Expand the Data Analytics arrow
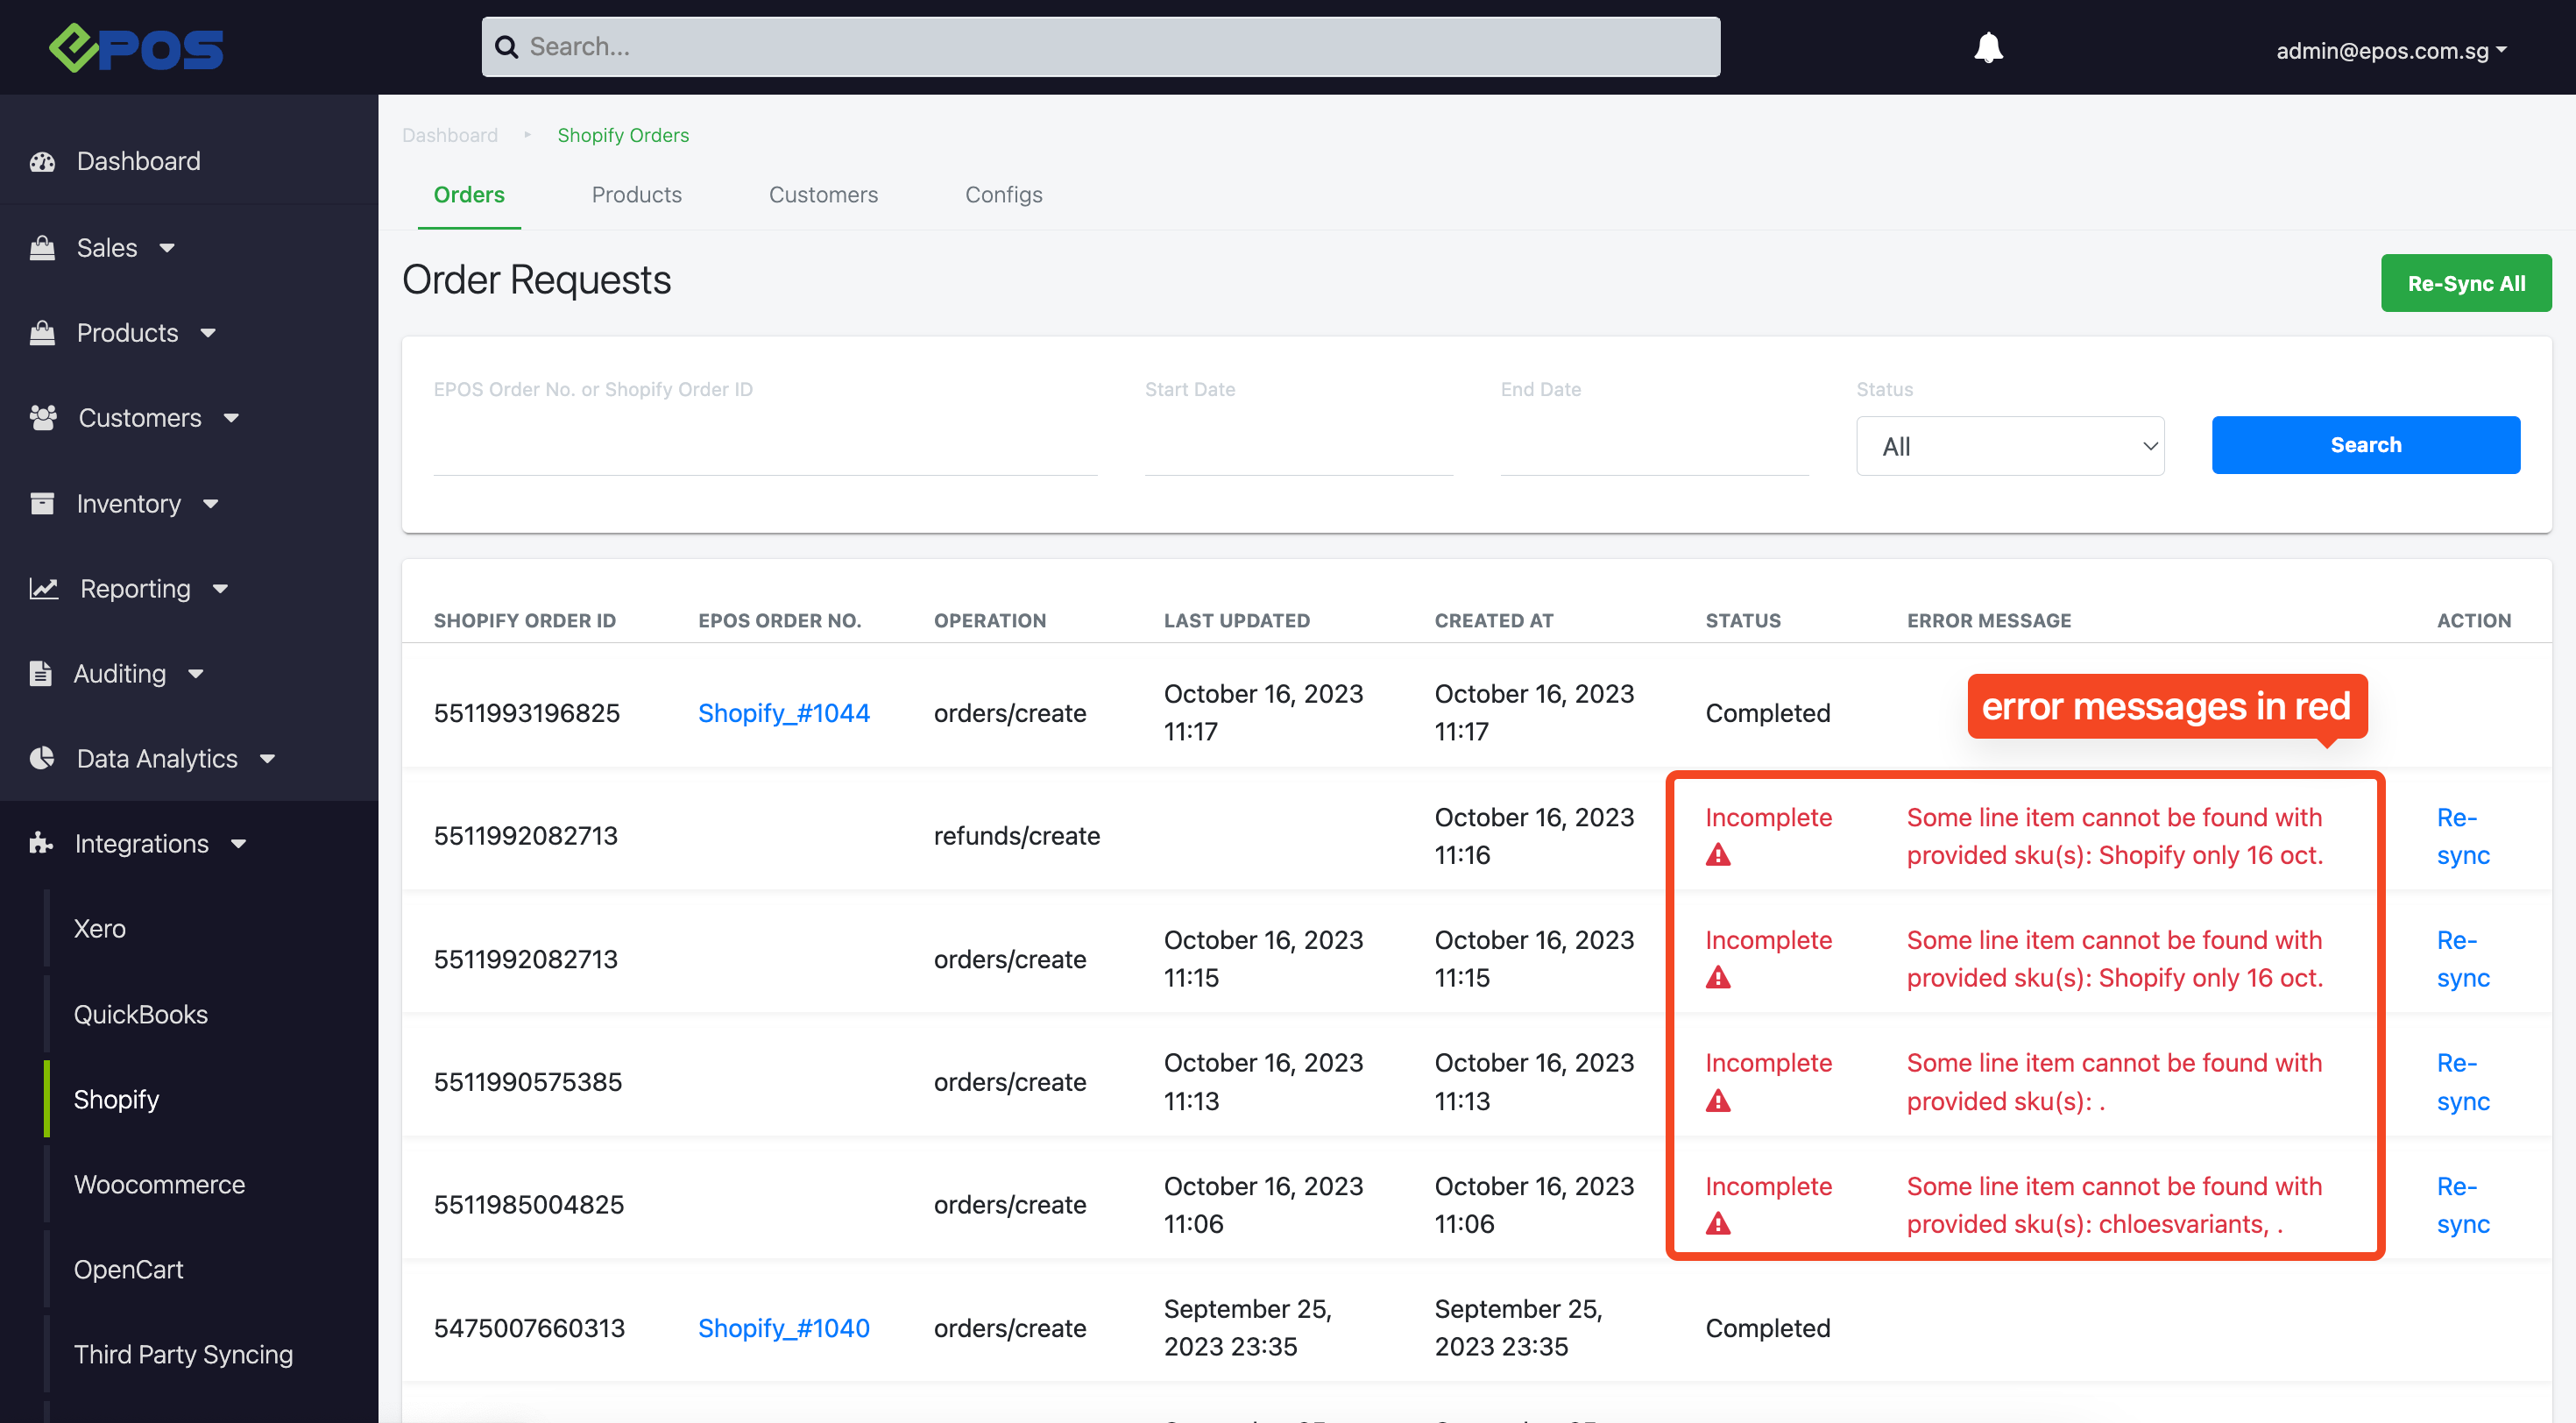This screenshot has height=1423, width=2576. pyautogui.click(x=267, y=759)
